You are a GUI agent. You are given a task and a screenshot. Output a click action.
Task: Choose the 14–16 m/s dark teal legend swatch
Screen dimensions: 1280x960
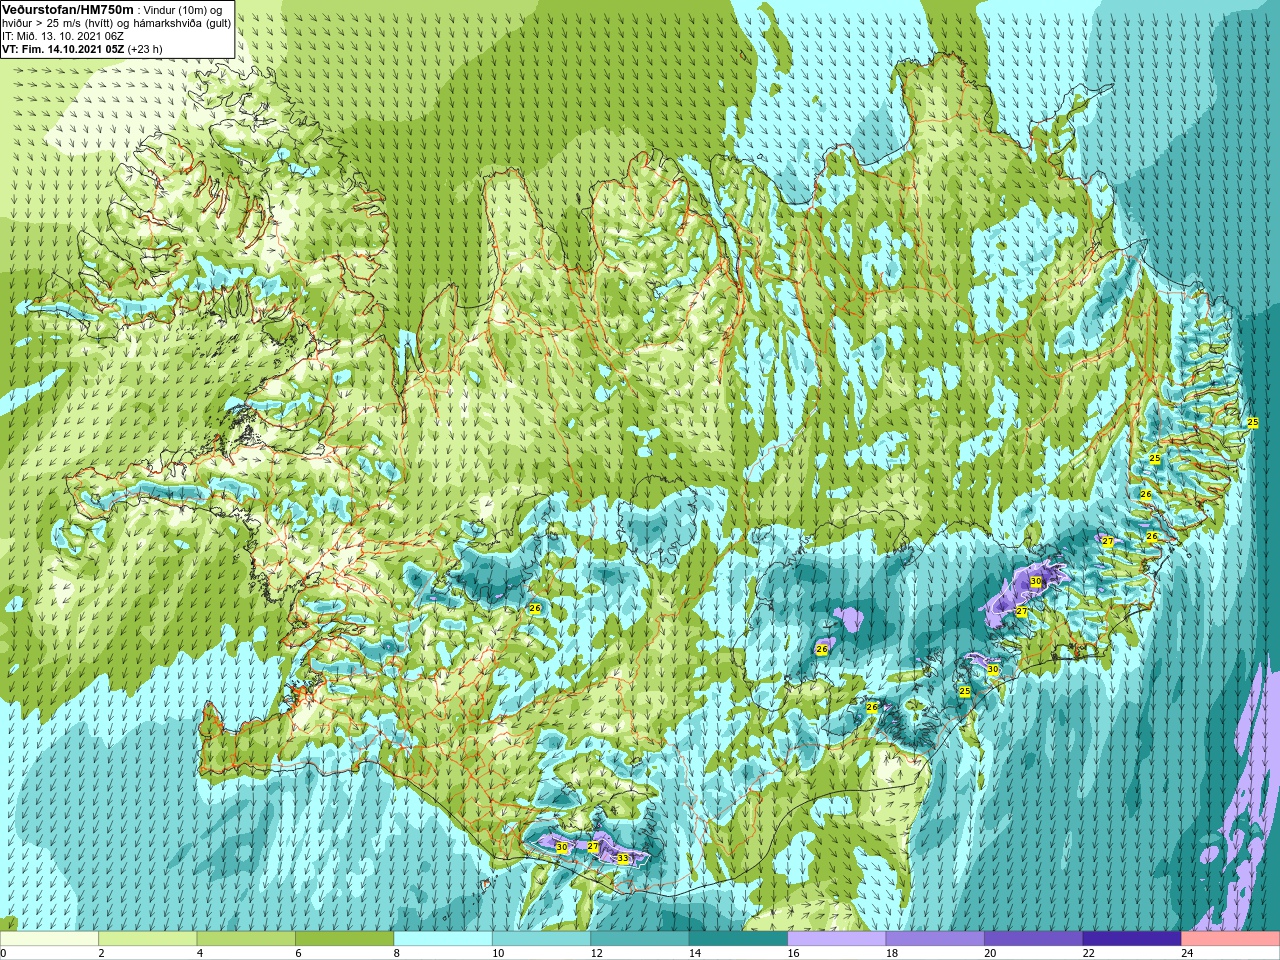pyautogui.click(x=738, y=939)
